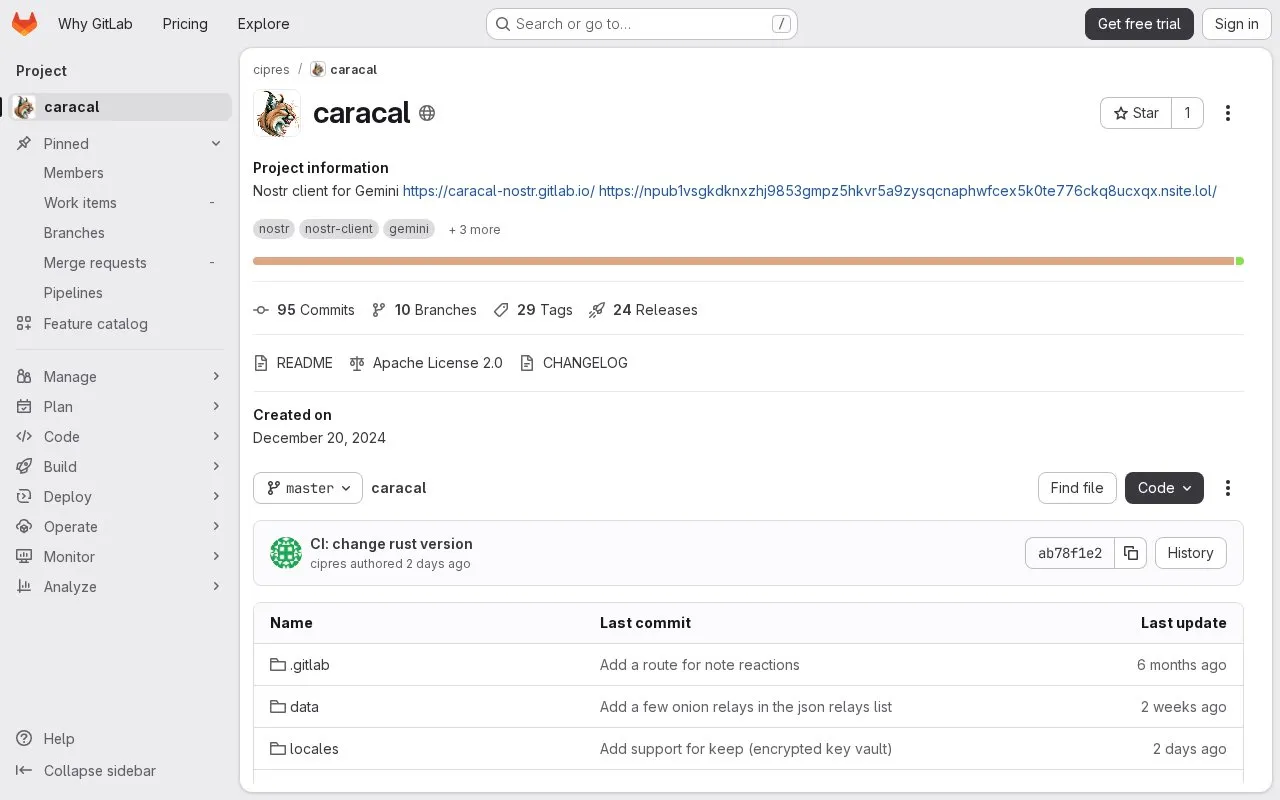
Task: Click the cipres author avatar
Action: pyautogui.click(x=286, y=553)
